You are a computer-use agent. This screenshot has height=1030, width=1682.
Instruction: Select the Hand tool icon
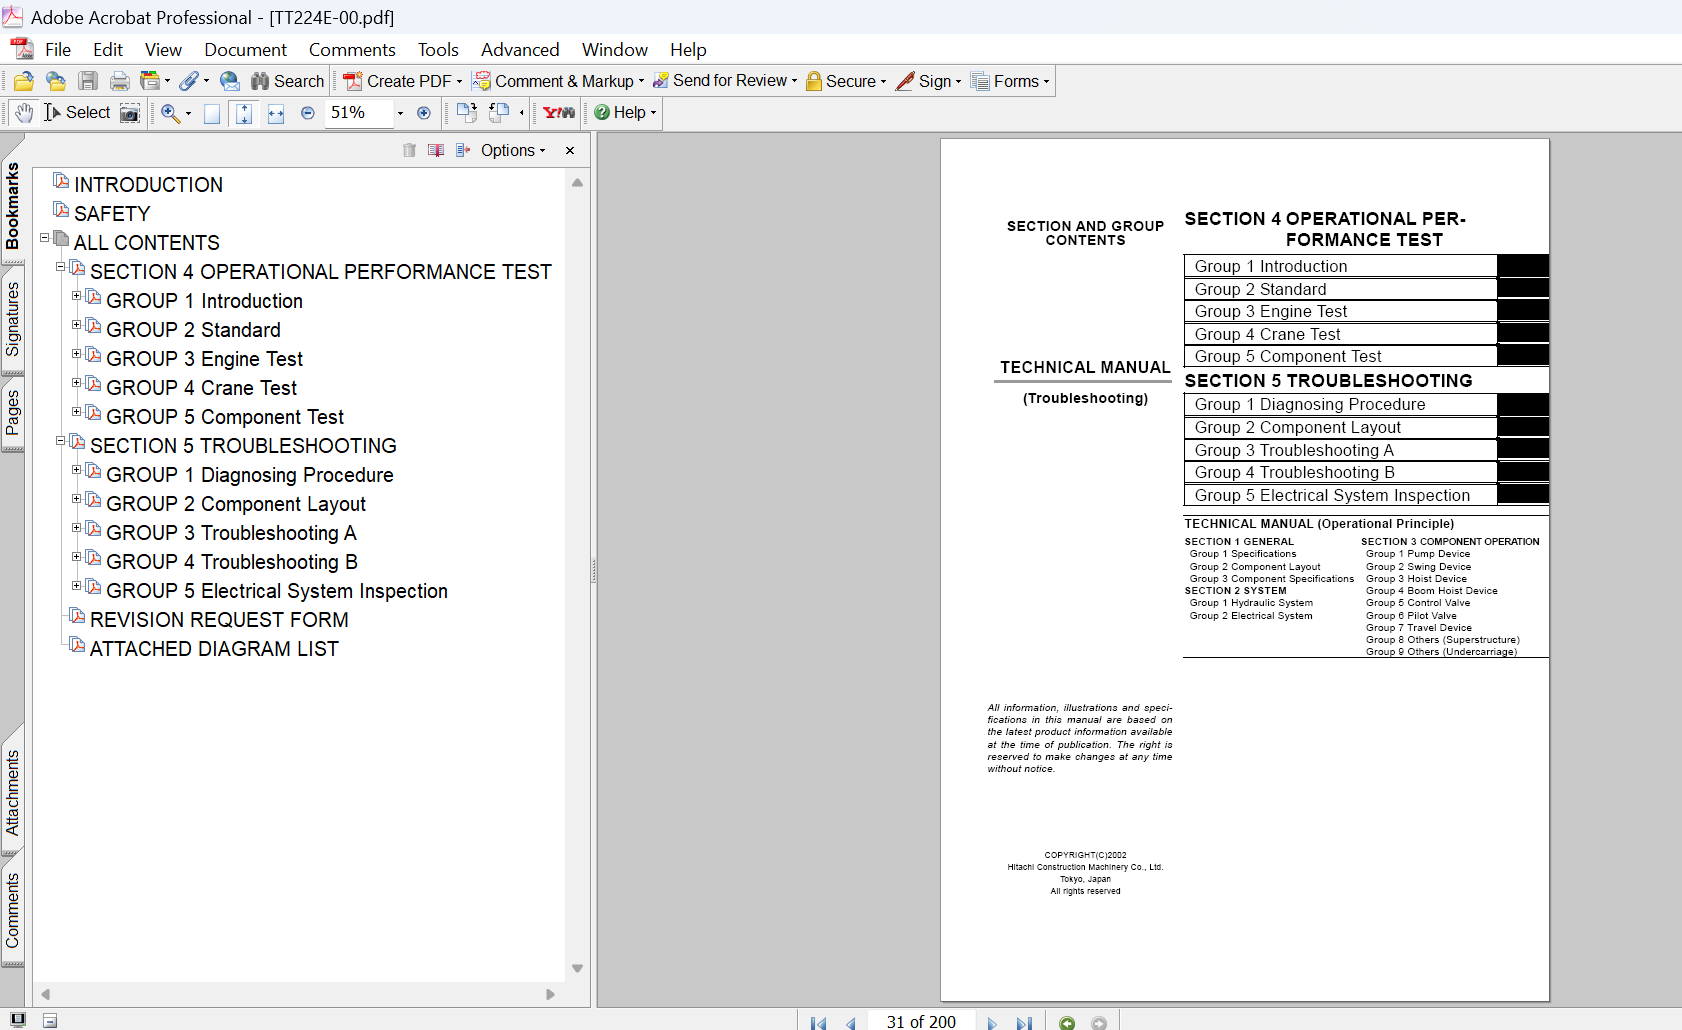24,113
